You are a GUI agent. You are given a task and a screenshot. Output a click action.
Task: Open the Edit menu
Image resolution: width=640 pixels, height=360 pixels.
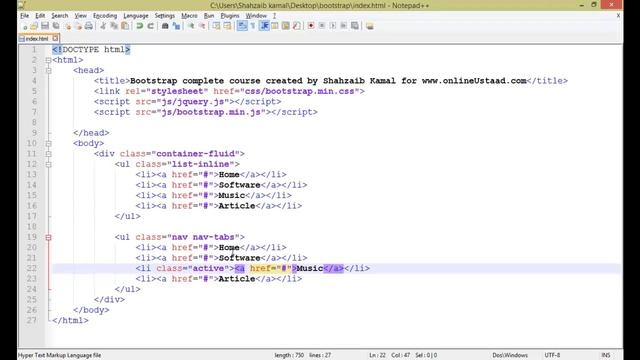[40, 16]
